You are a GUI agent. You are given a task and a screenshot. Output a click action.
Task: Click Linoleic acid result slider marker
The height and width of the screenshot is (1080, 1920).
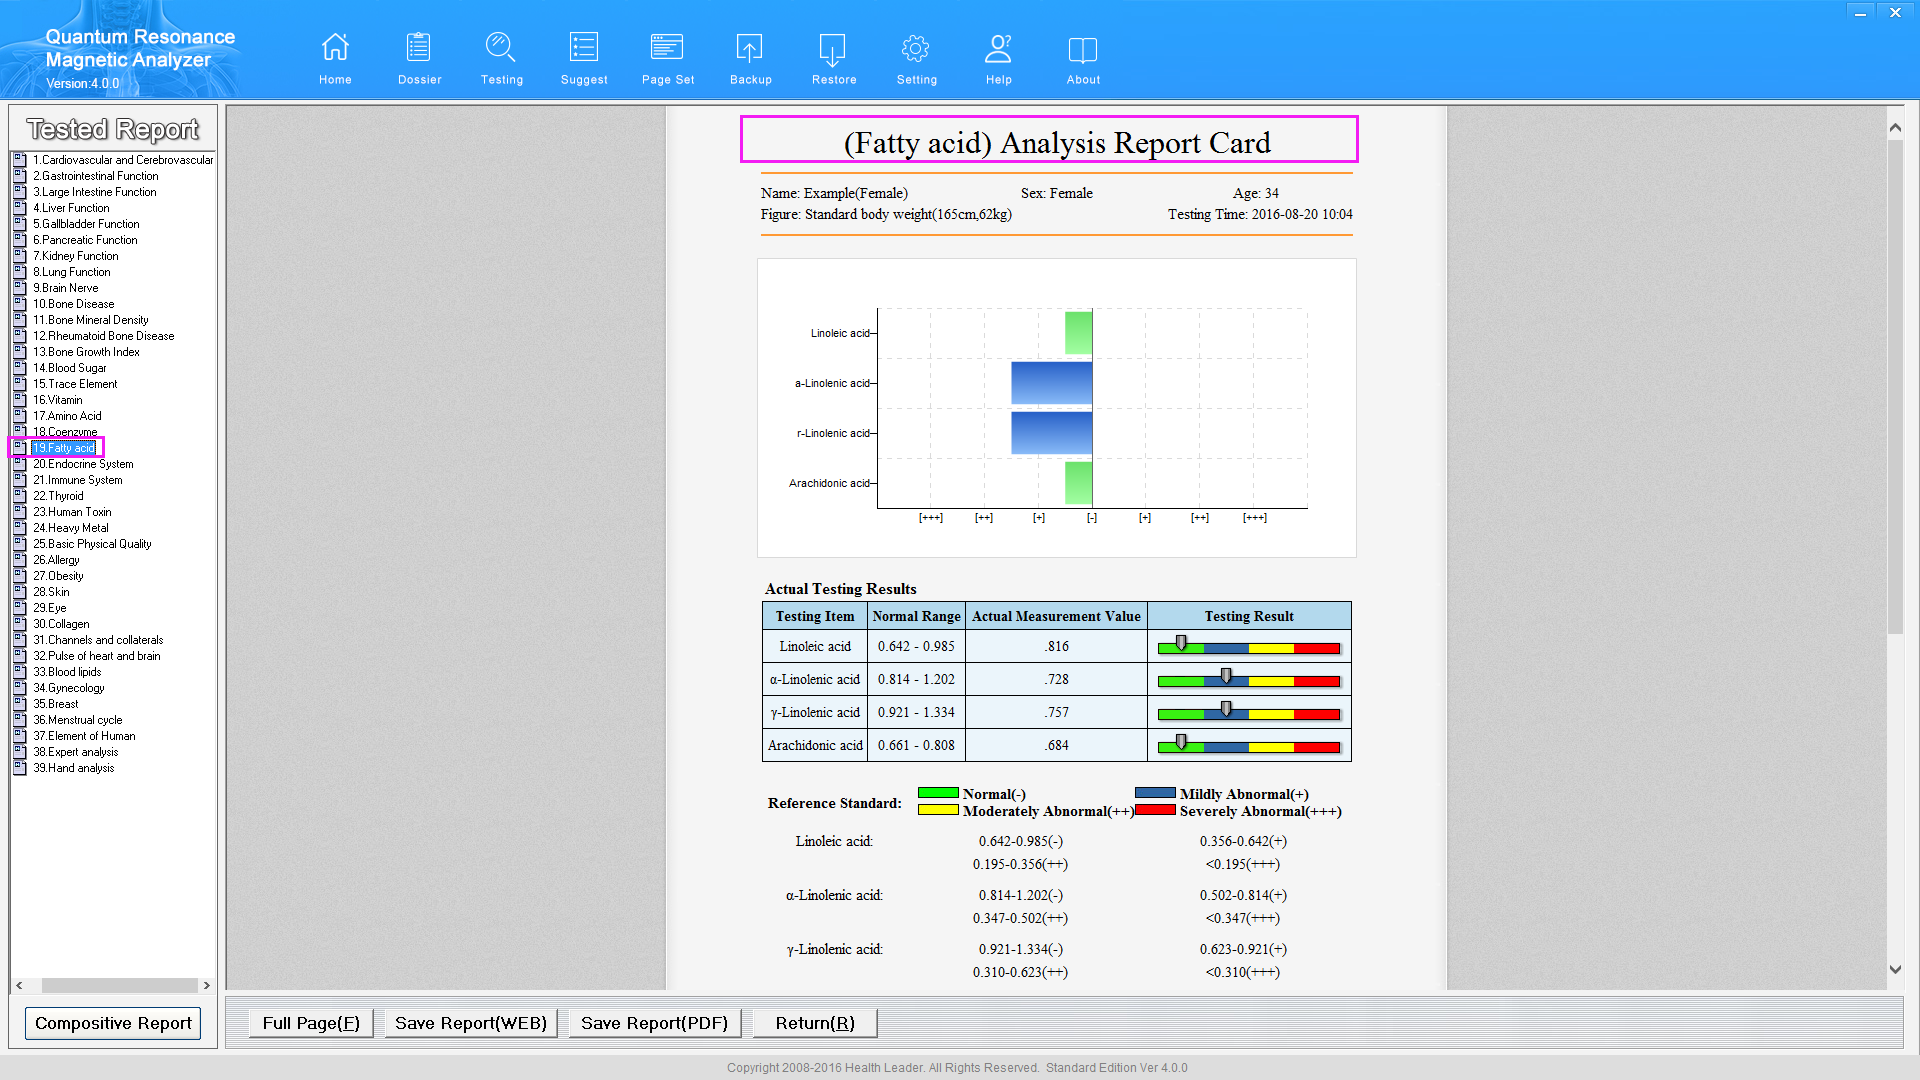tap(1181, 644)
